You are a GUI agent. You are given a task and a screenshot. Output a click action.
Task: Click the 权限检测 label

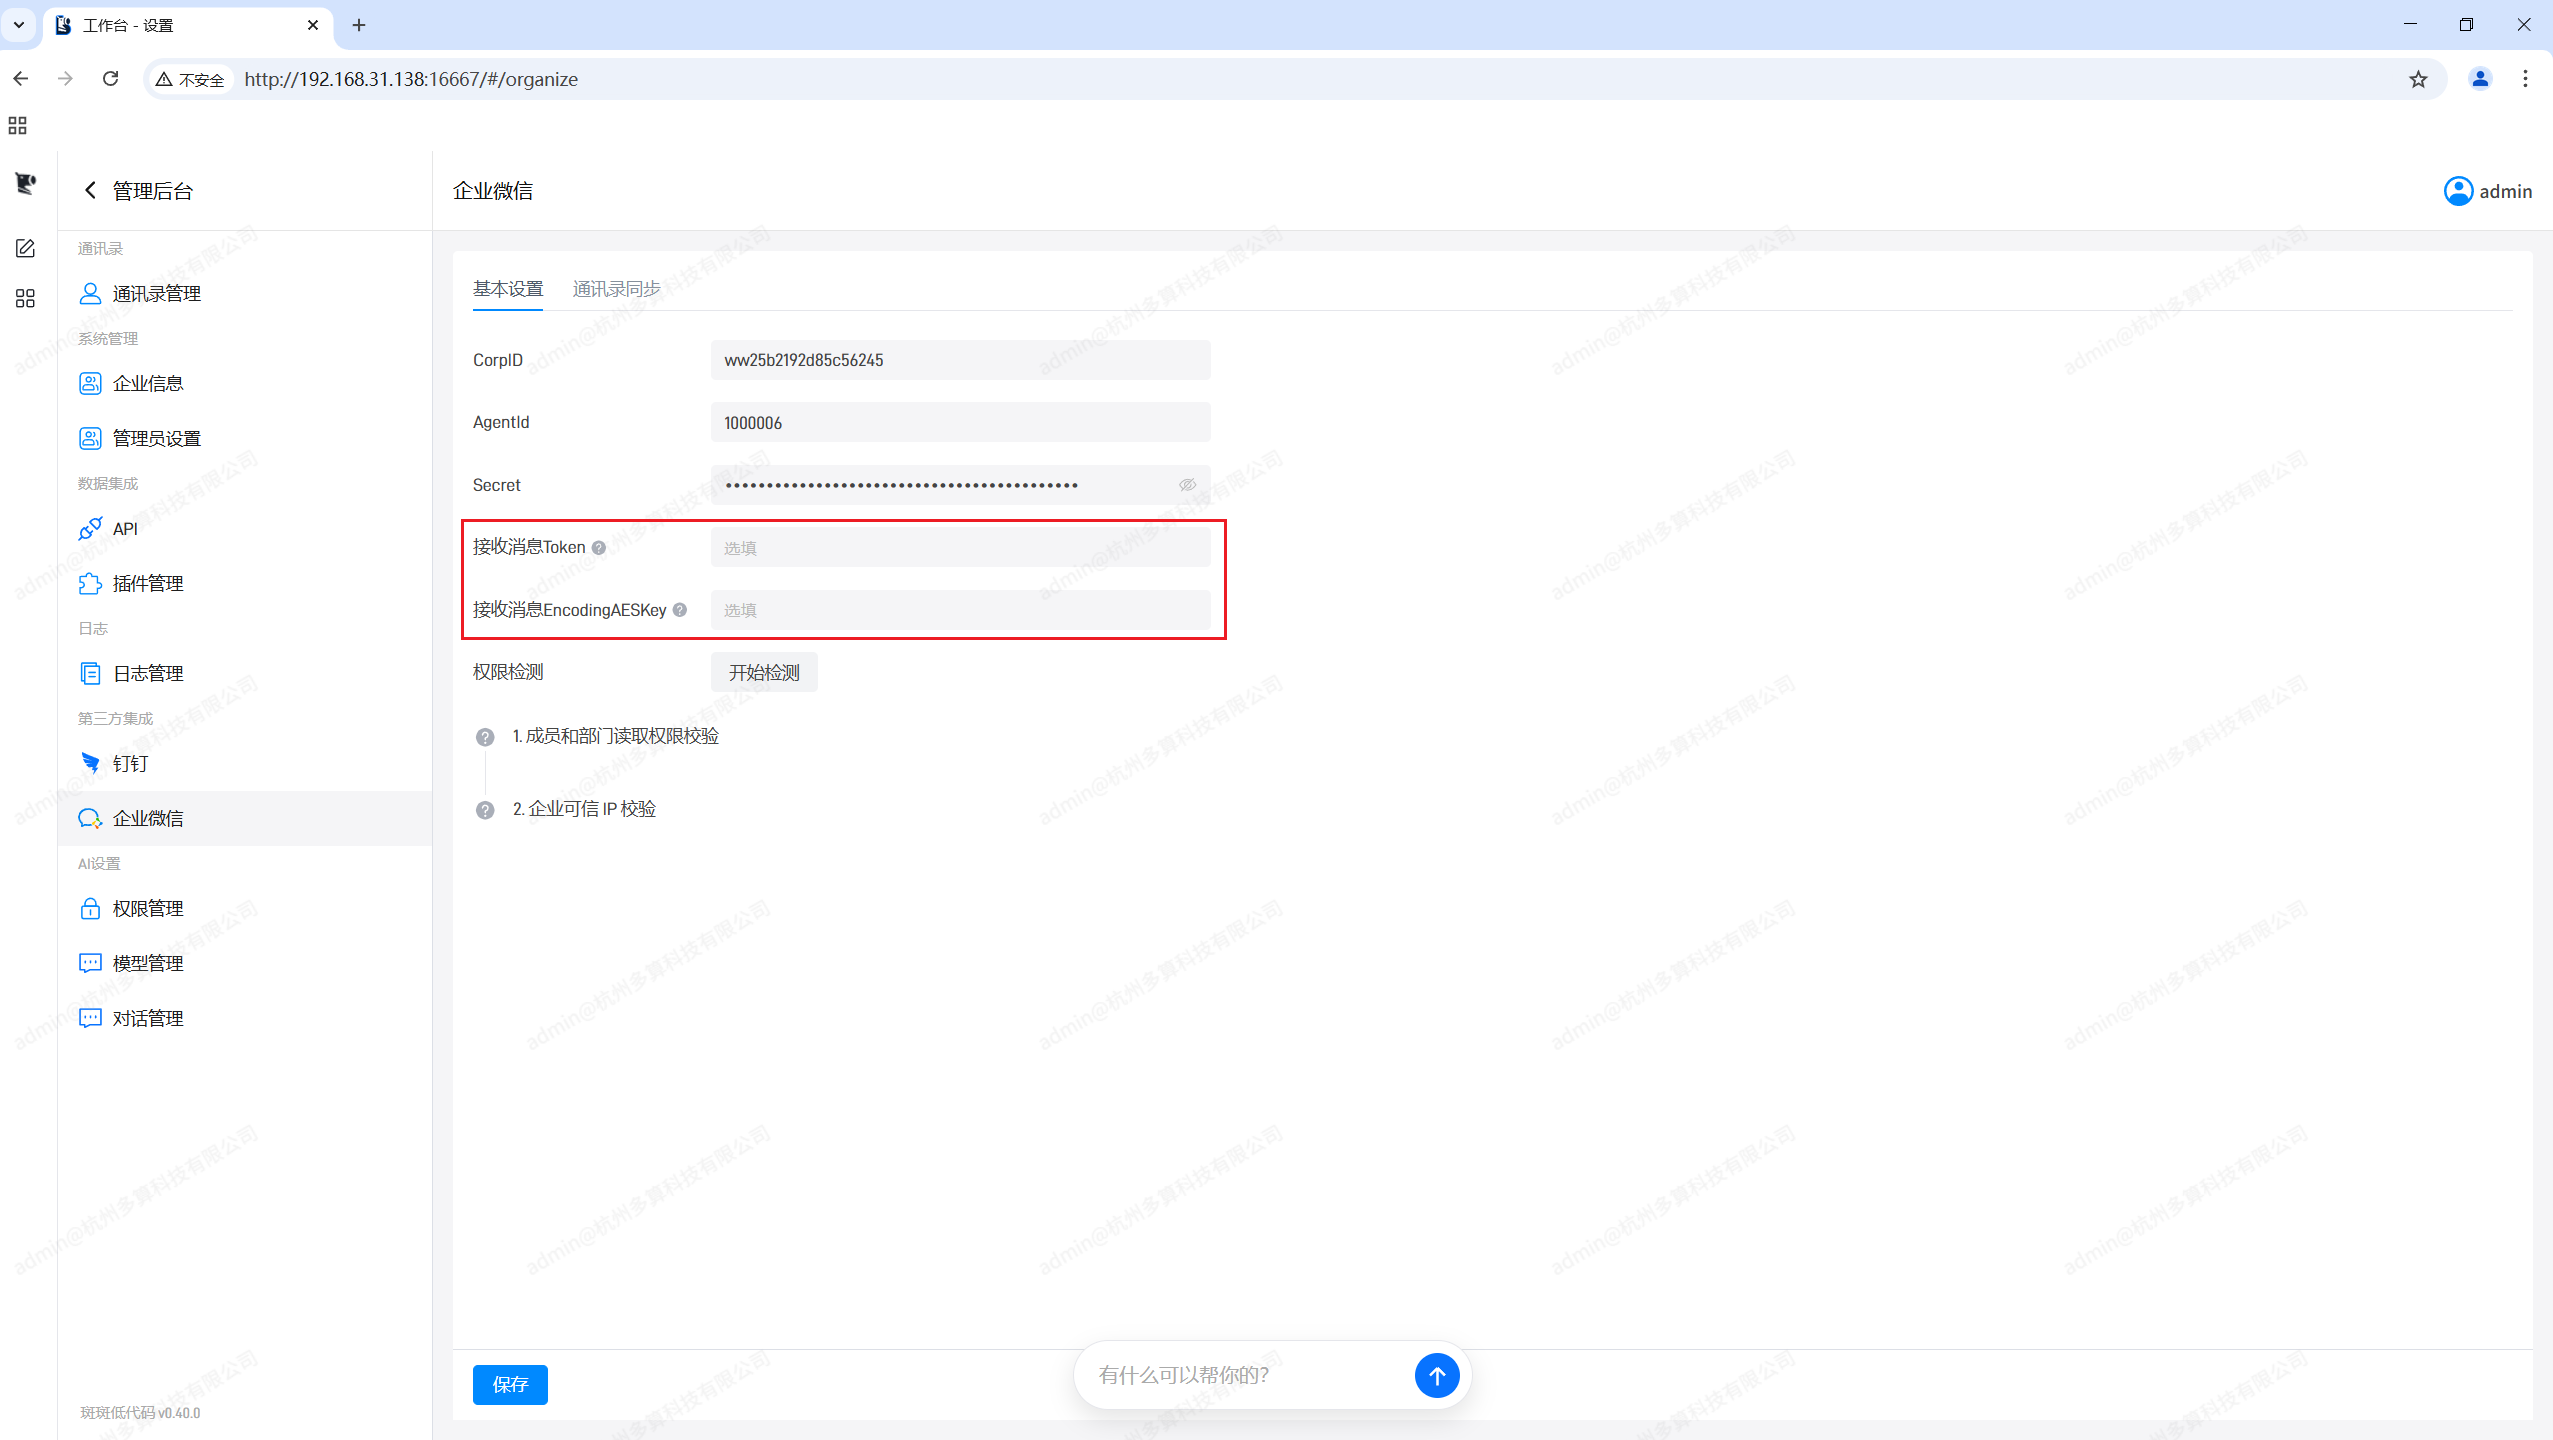click(x=508, y=672)
